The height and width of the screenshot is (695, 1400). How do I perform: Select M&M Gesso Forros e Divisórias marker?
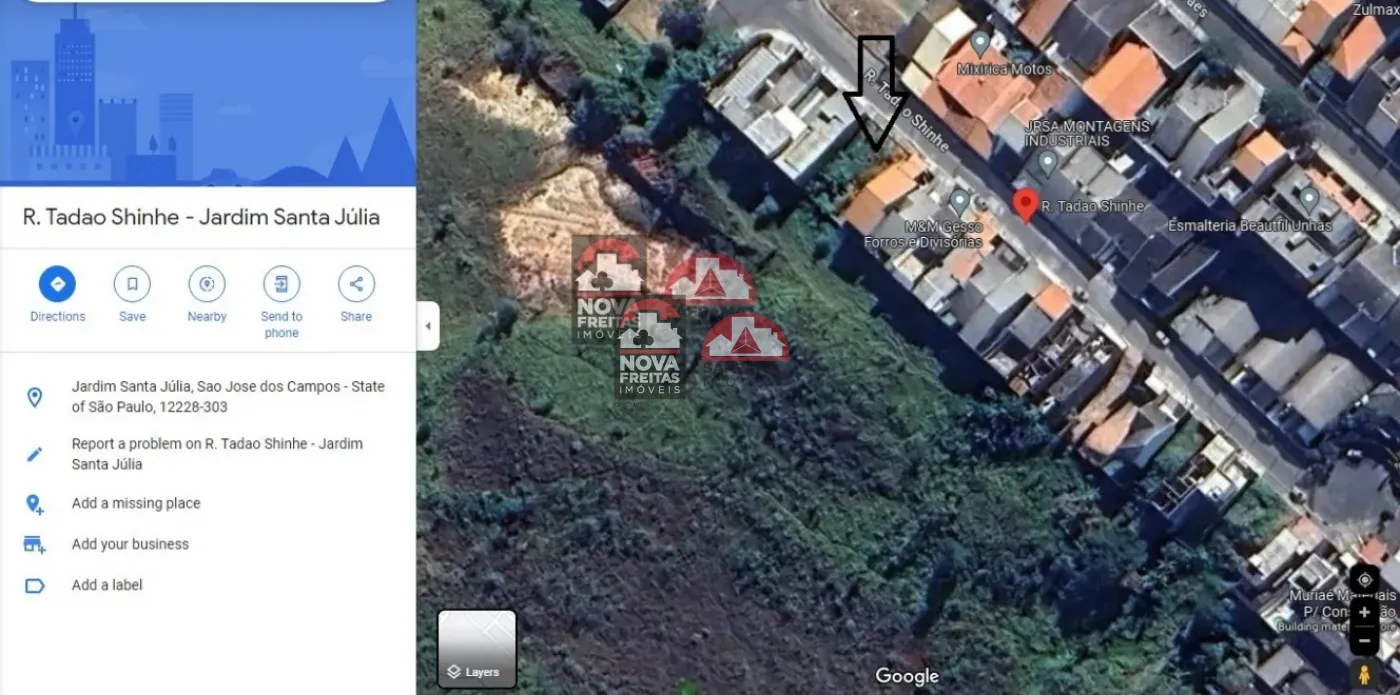tap(959, 203)
